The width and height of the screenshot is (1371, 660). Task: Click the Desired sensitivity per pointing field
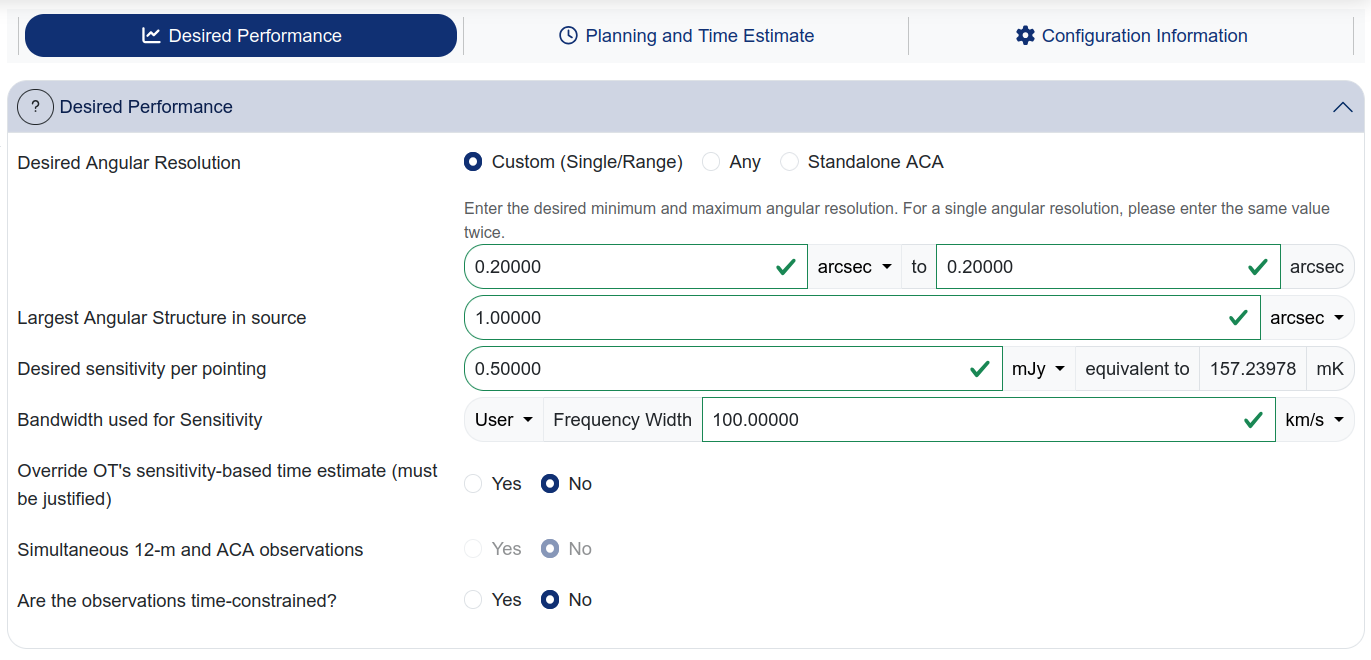[715, 369]
